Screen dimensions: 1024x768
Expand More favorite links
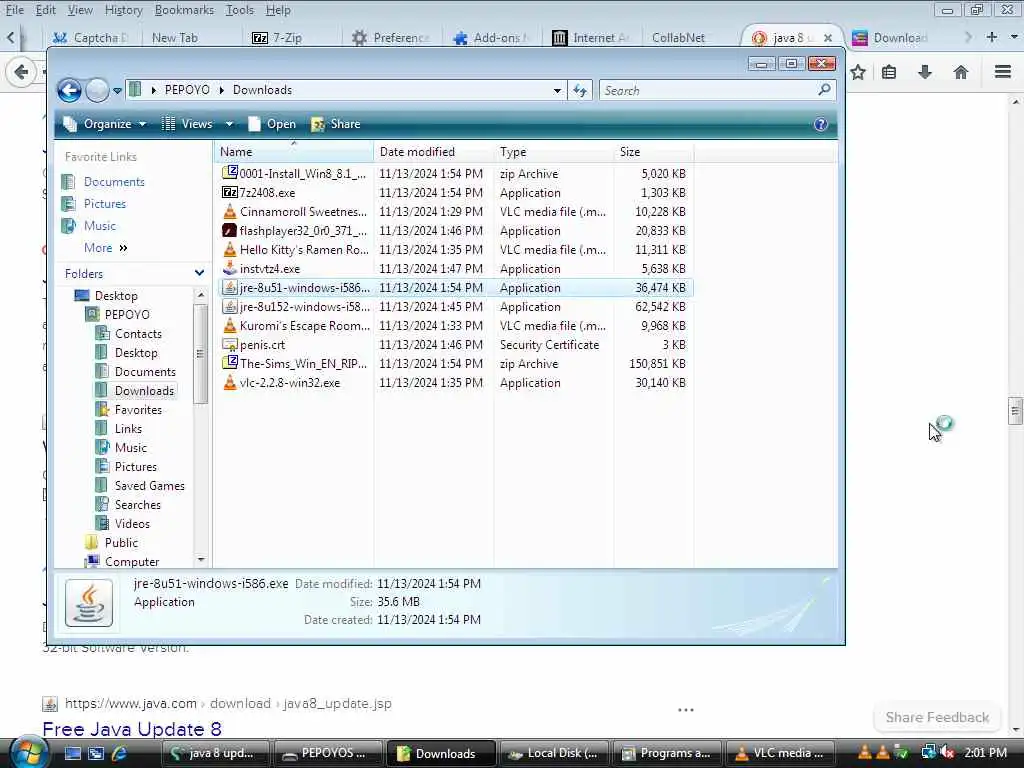point(106,248)
